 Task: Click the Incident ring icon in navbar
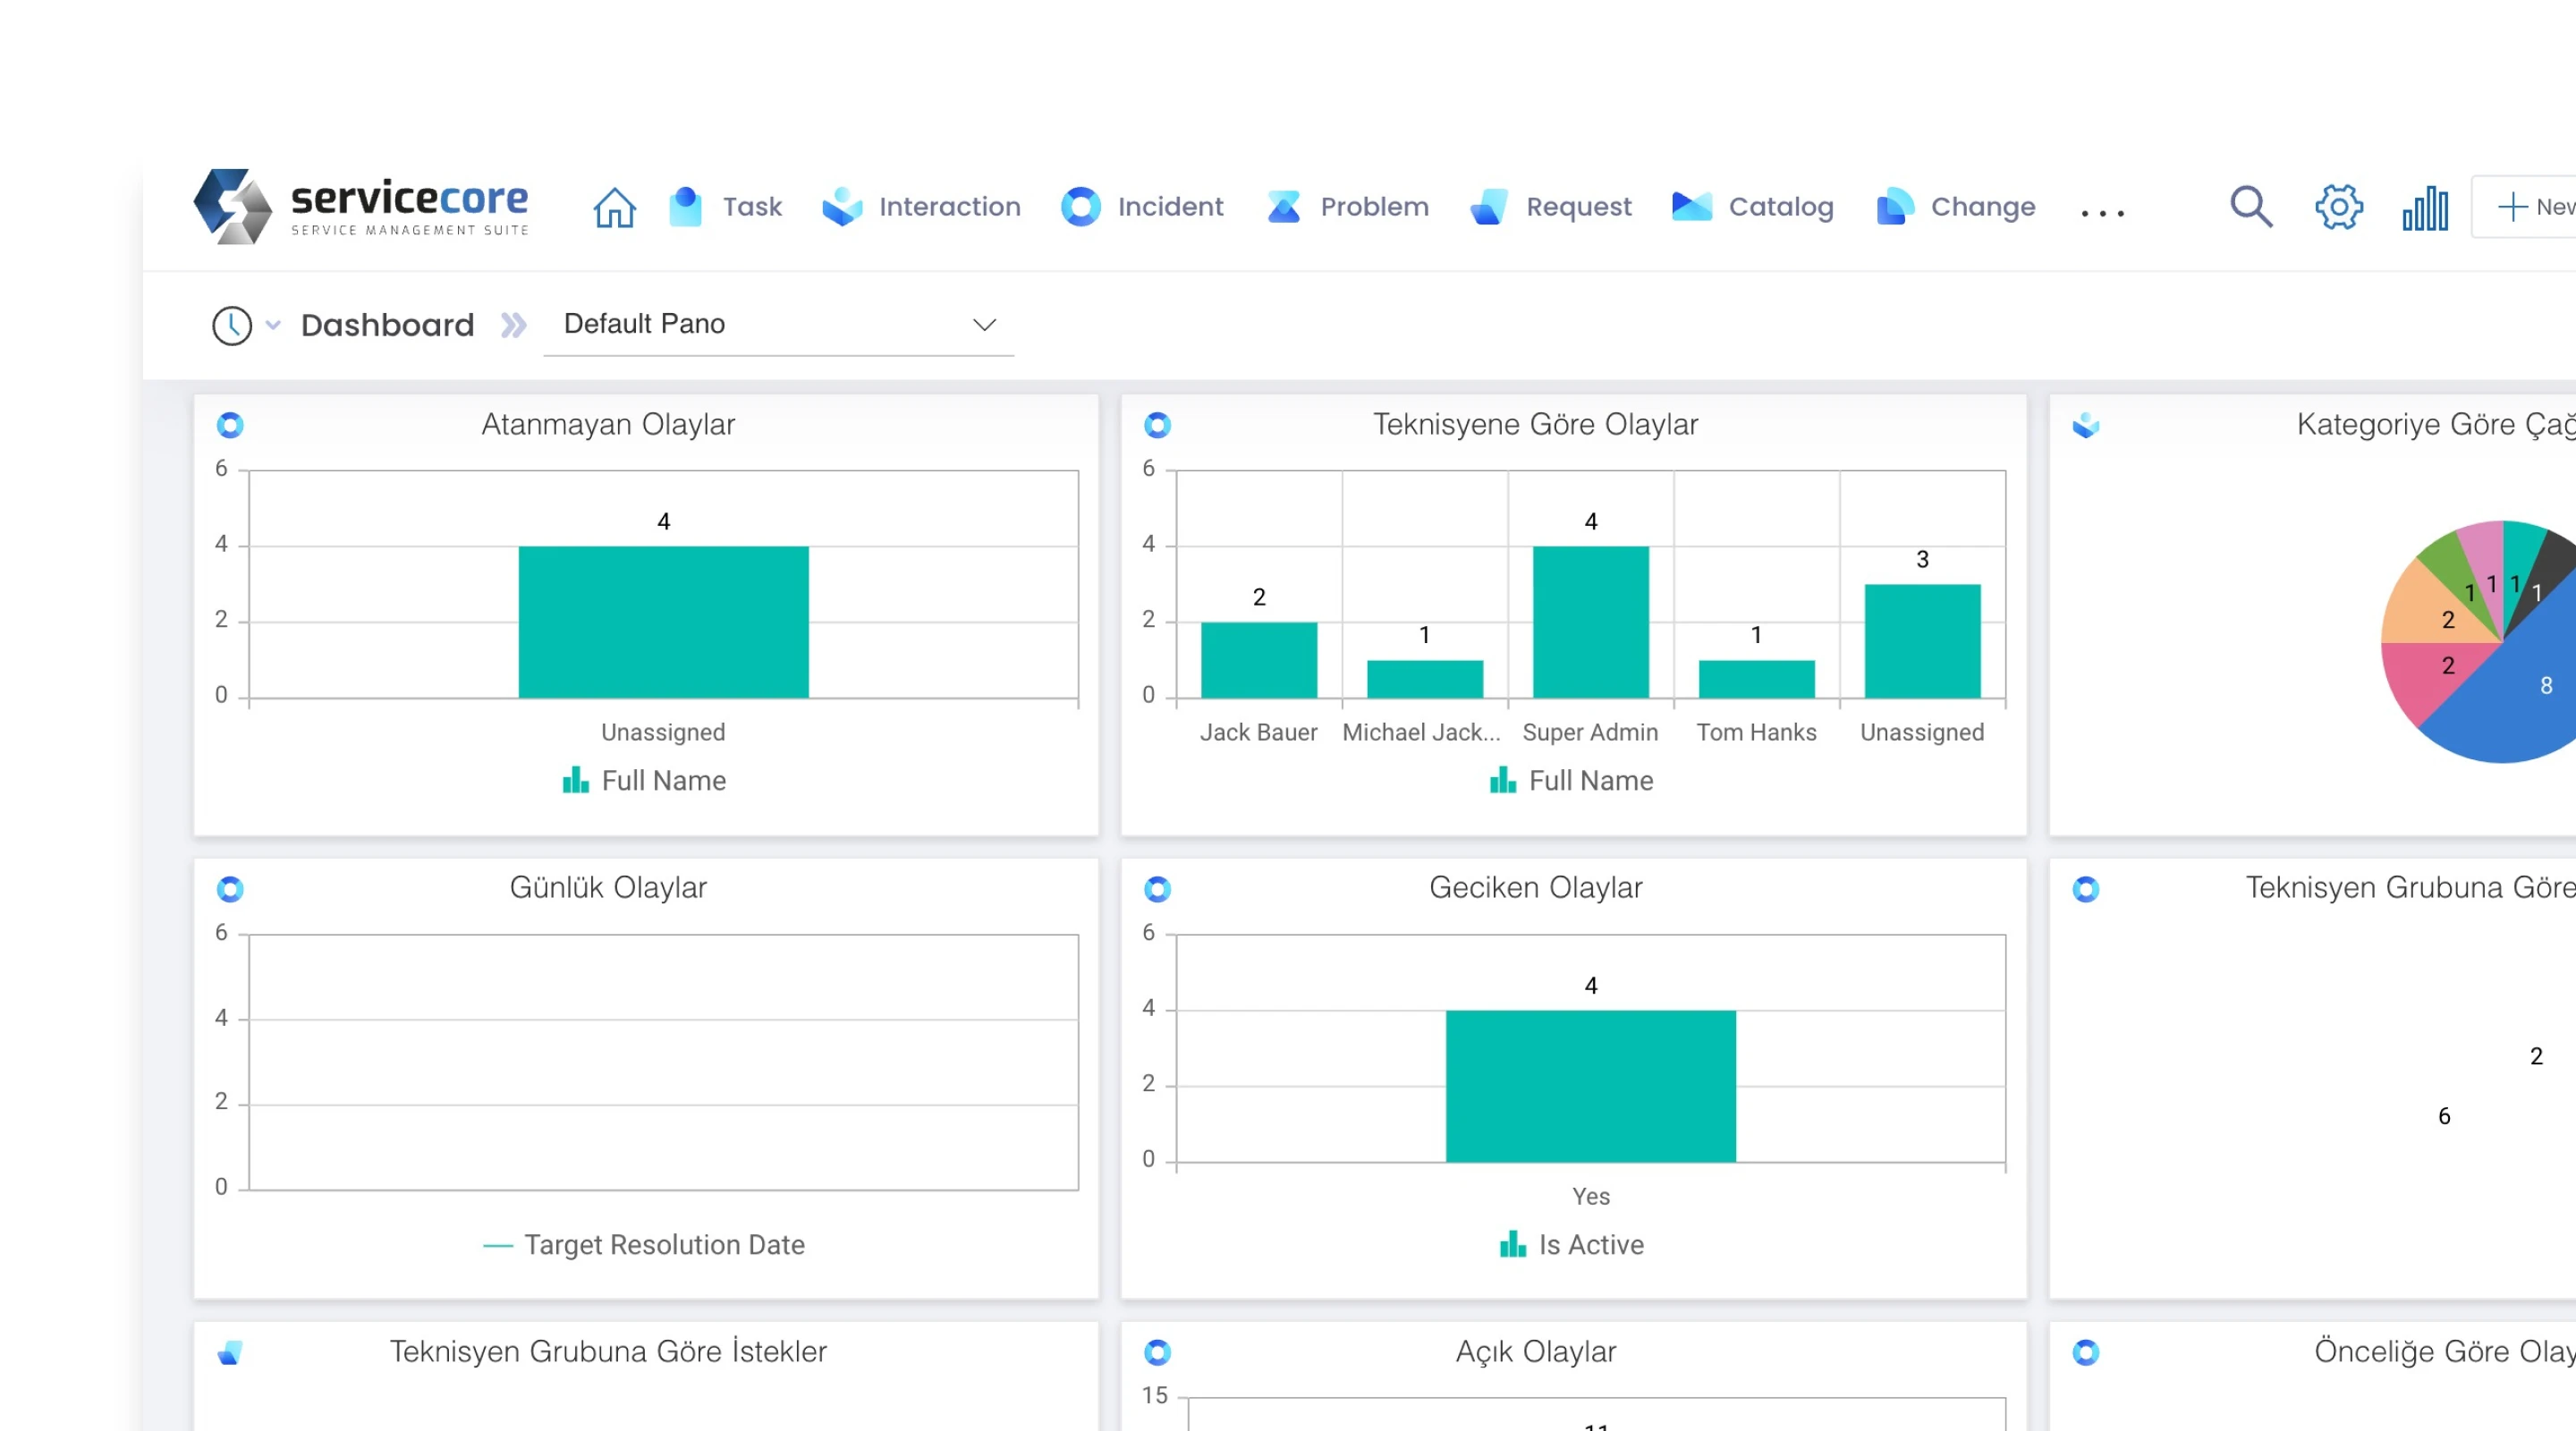tap(1080, 207)
